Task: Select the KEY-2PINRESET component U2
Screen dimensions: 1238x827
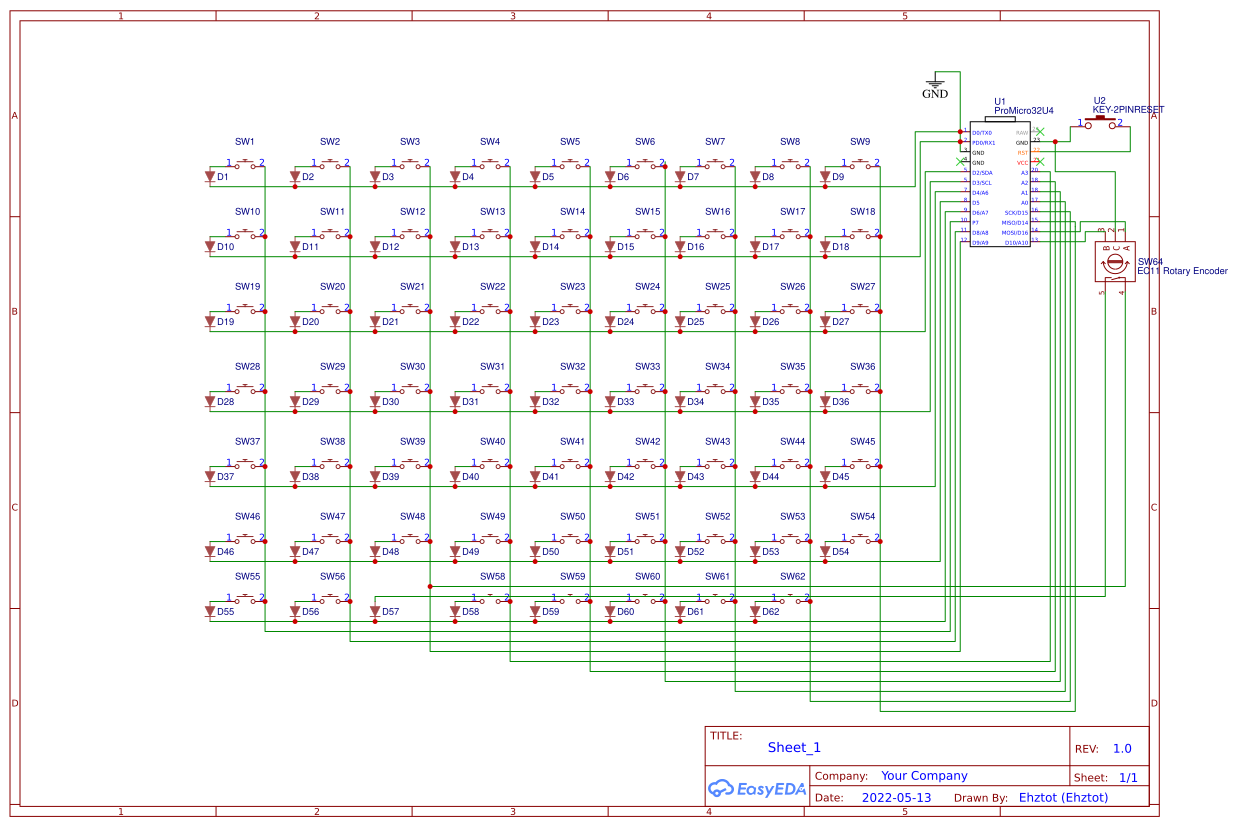Action: [x=1100, y=122]
